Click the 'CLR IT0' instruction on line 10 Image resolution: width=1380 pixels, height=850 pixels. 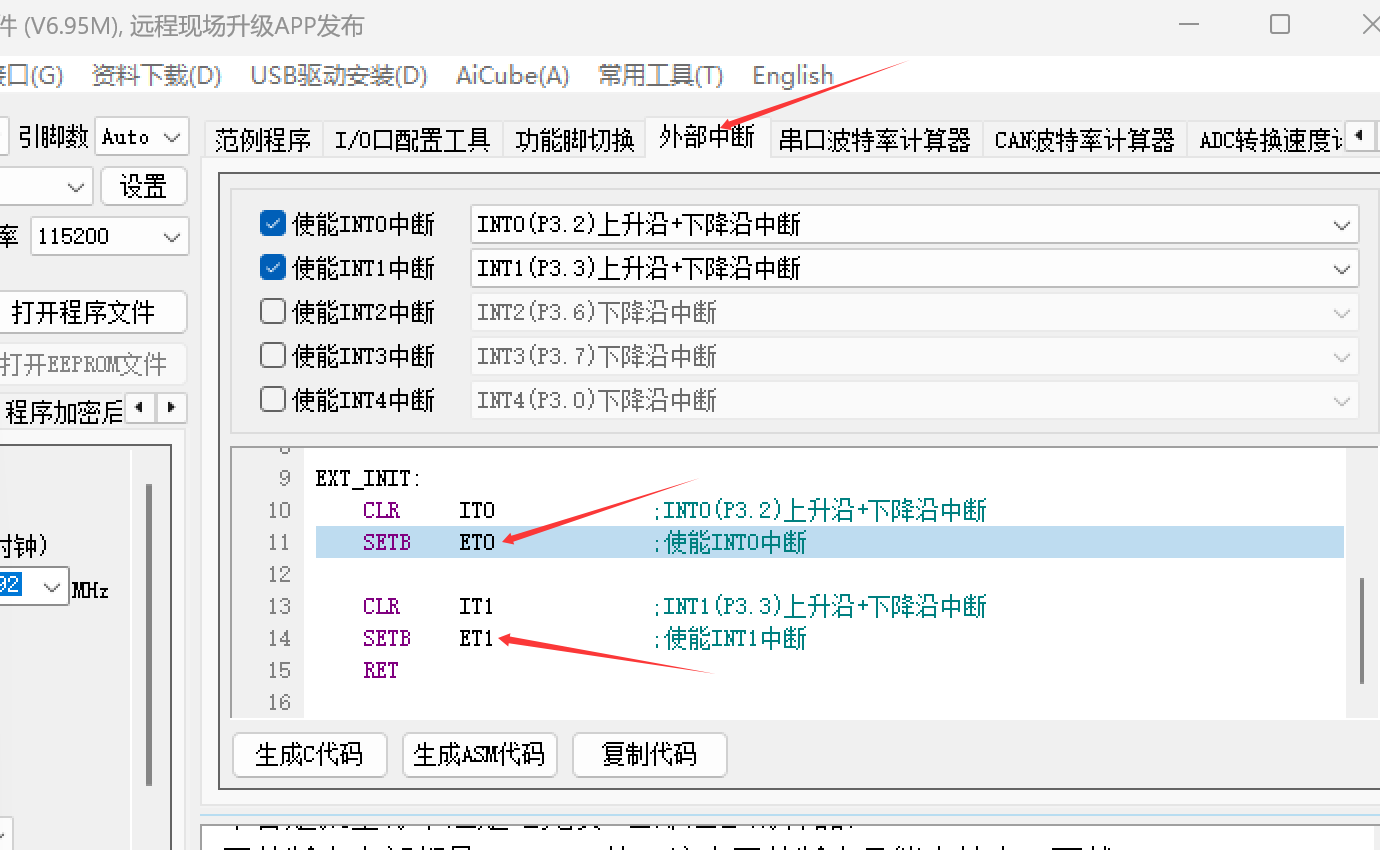[429, 511]
